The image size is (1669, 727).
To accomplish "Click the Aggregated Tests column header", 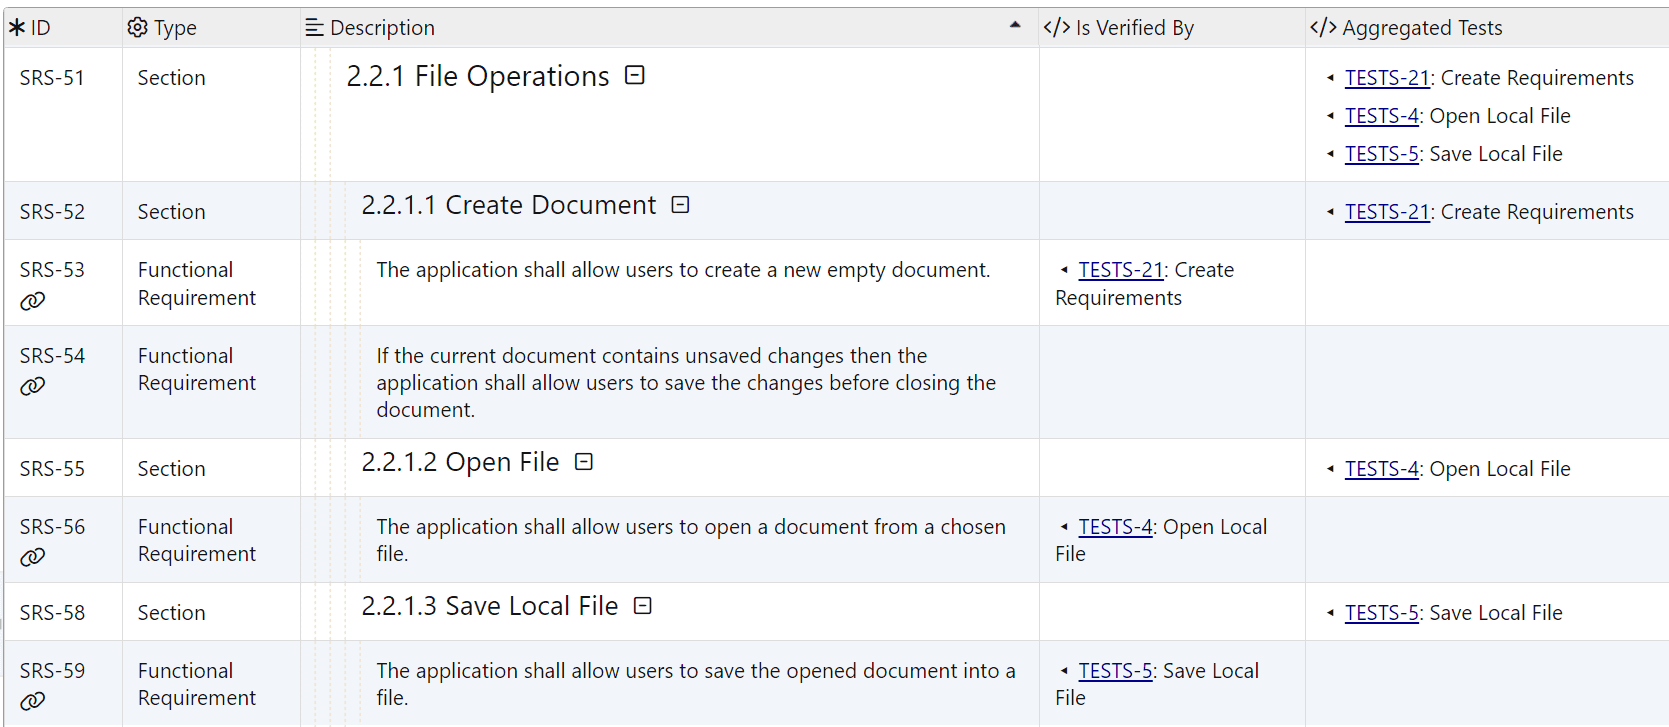I will tap(1487, 27).
